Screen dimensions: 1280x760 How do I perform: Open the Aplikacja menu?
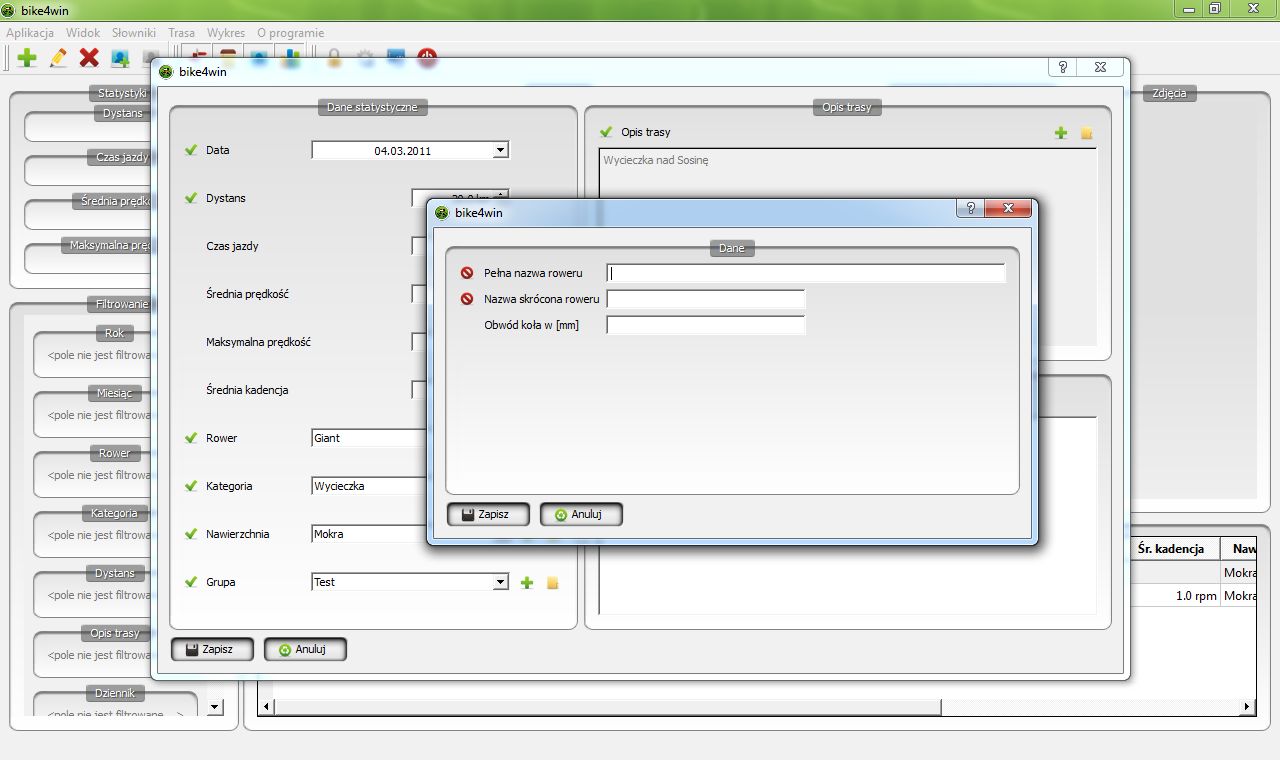click(x=30, y=33)
